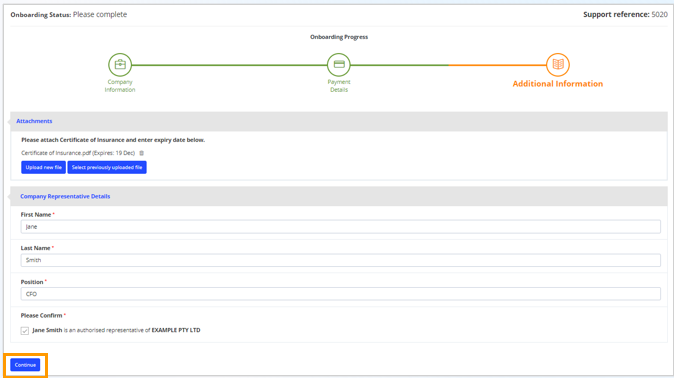This screenshot has width=674, height=378.
Task: Click the Upload new file button
Action: coord(43,167)
